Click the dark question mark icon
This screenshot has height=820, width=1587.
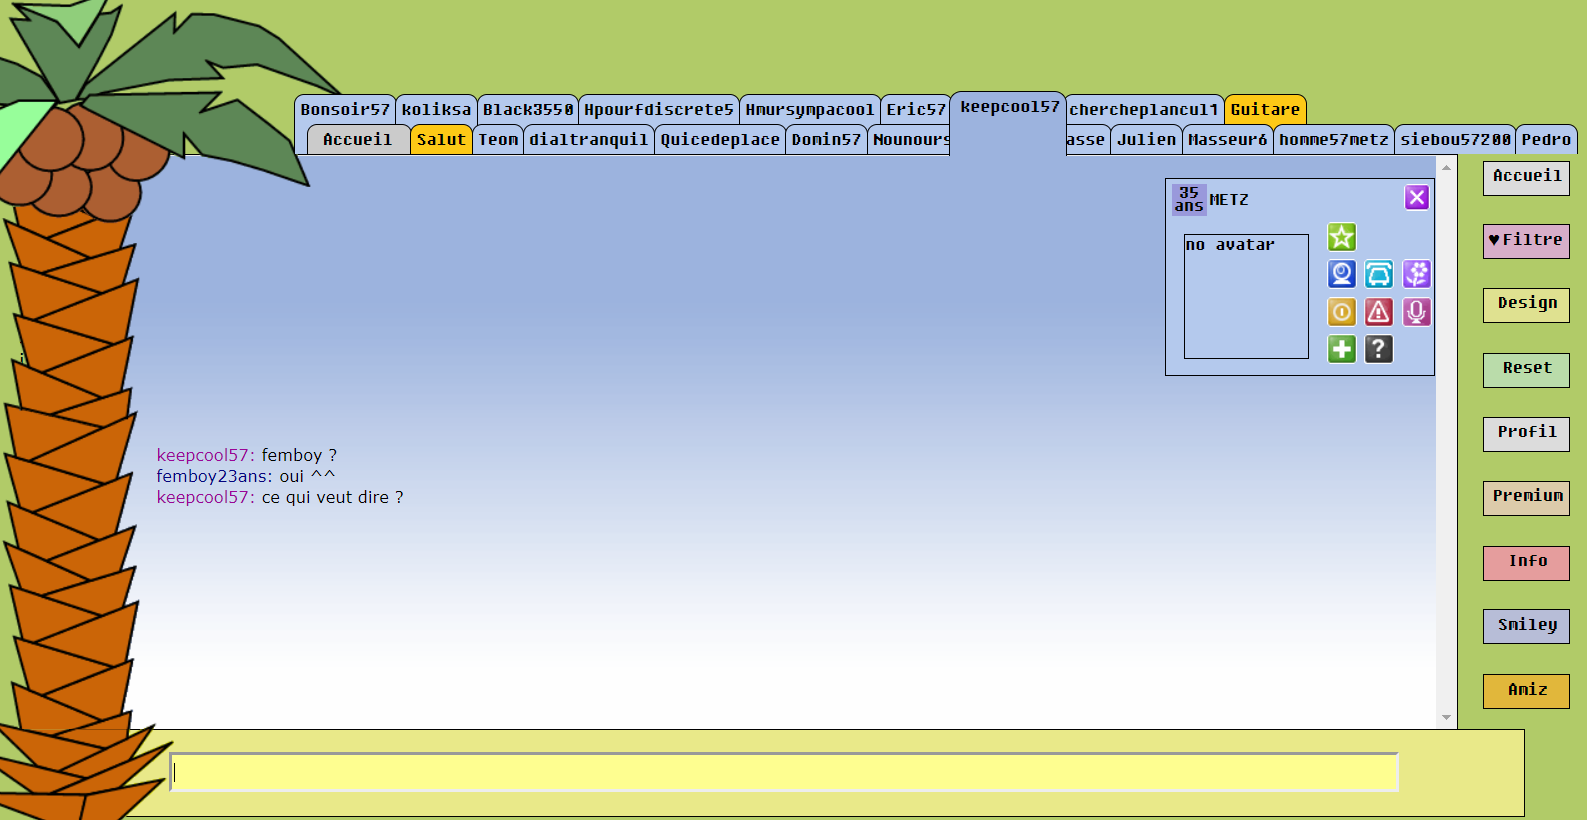tap(1378, 349)
